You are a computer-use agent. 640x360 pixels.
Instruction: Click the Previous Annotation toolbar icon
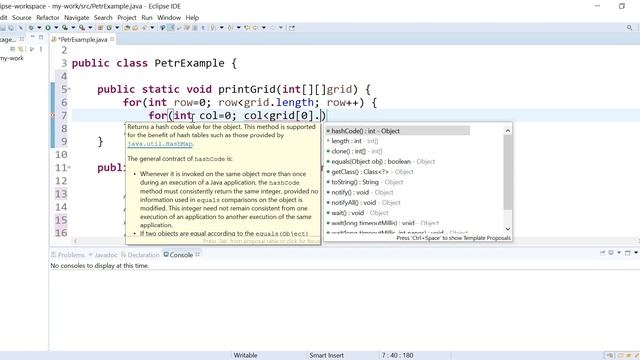click(230, 28)
